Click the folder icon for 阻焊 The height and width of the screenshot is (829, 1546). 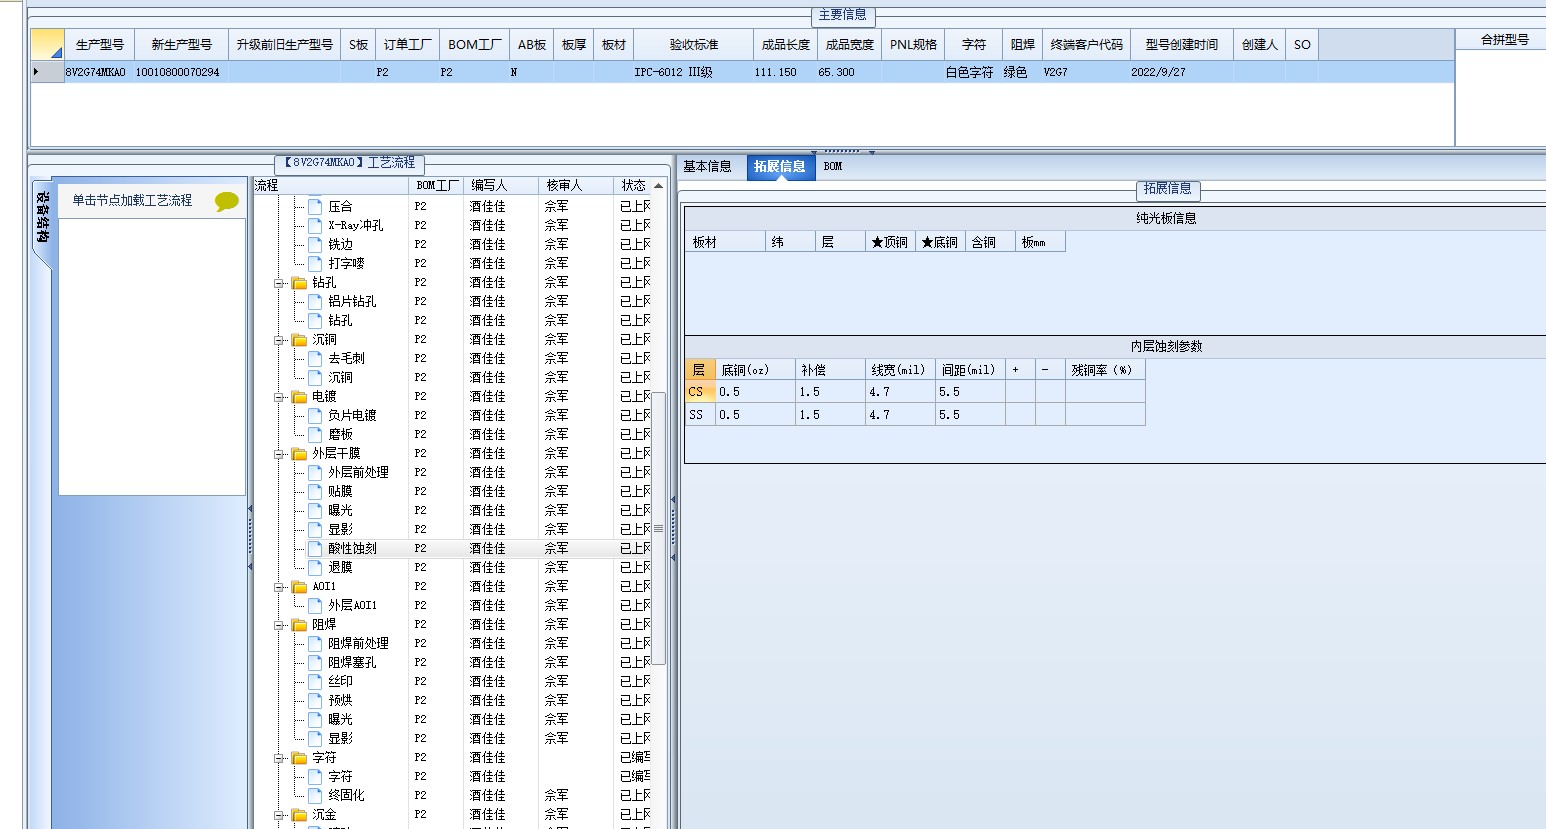click(x=299, y=625)
